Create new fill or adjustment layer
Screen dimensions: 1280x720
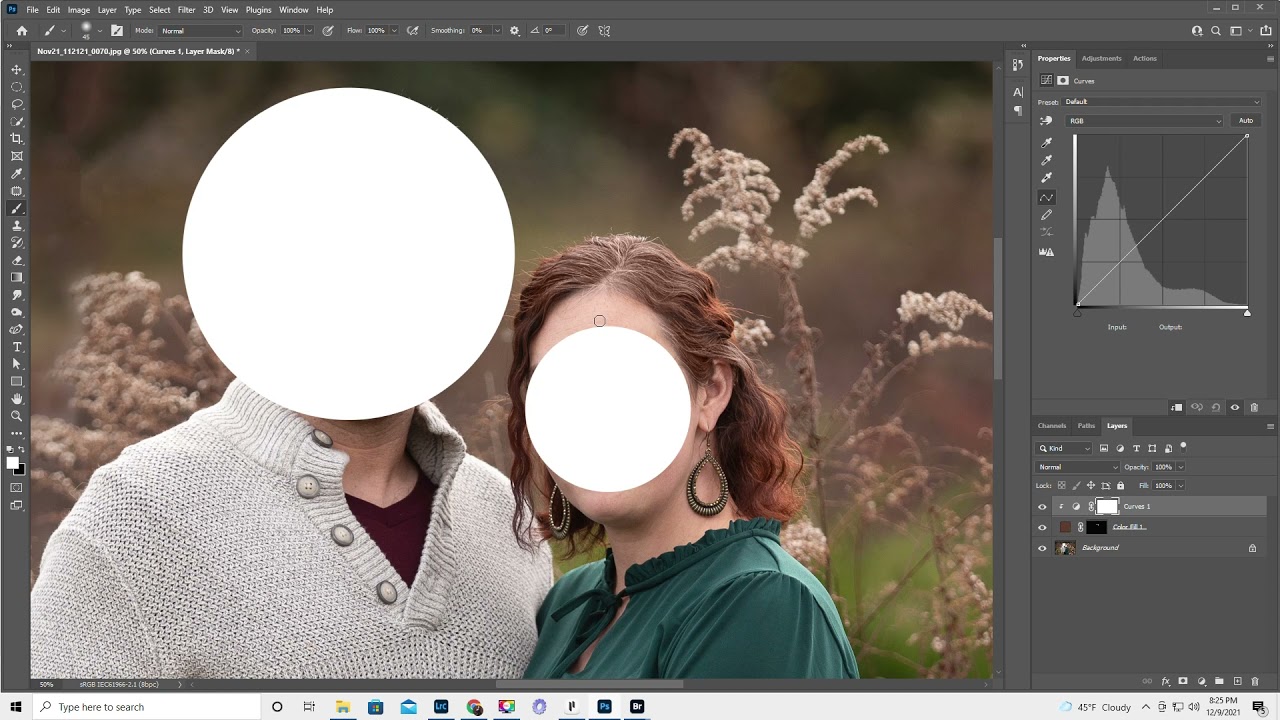point(1202,681)
